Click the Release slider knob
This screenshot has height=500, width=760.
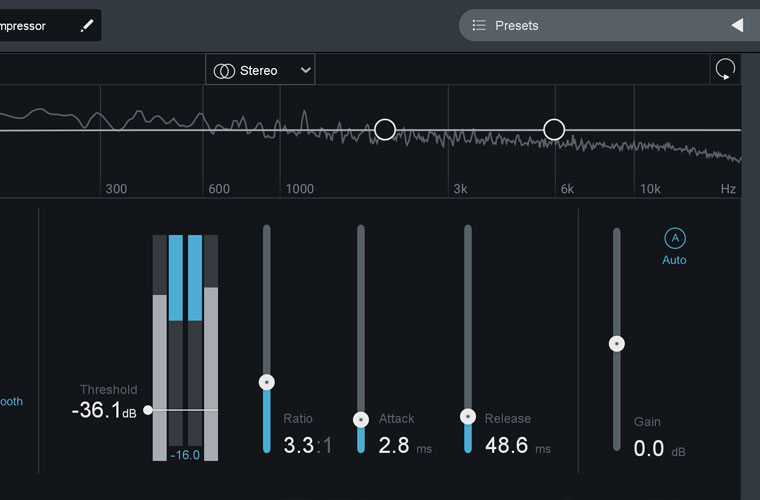click(x=467, y=416)
